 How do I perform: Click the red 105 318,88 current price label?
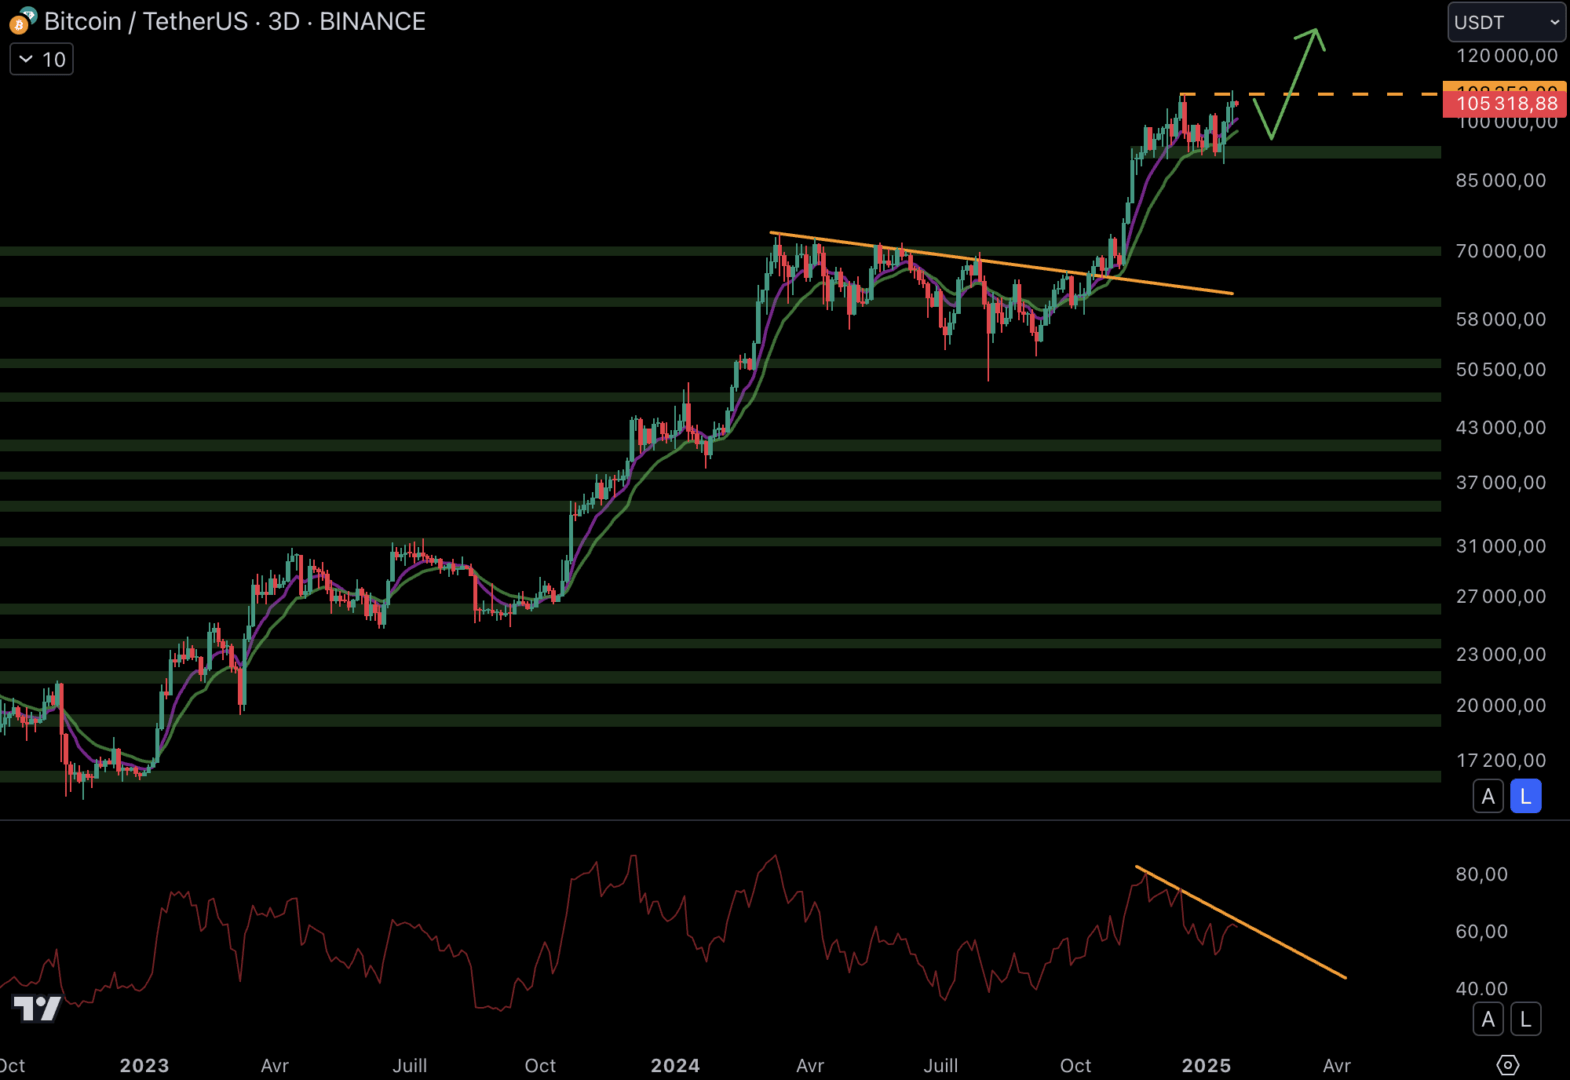click(x=1505, y=104)
